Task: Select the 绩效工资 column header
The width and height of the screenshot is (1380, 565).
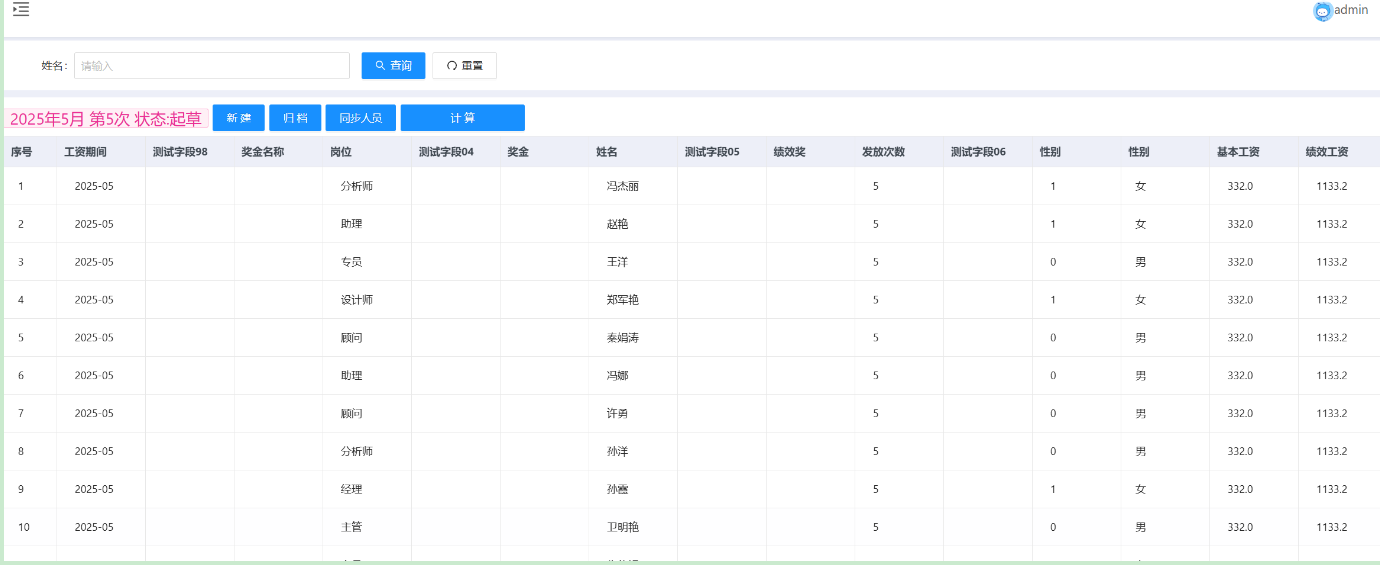Action: click(x=1327, y=152)
